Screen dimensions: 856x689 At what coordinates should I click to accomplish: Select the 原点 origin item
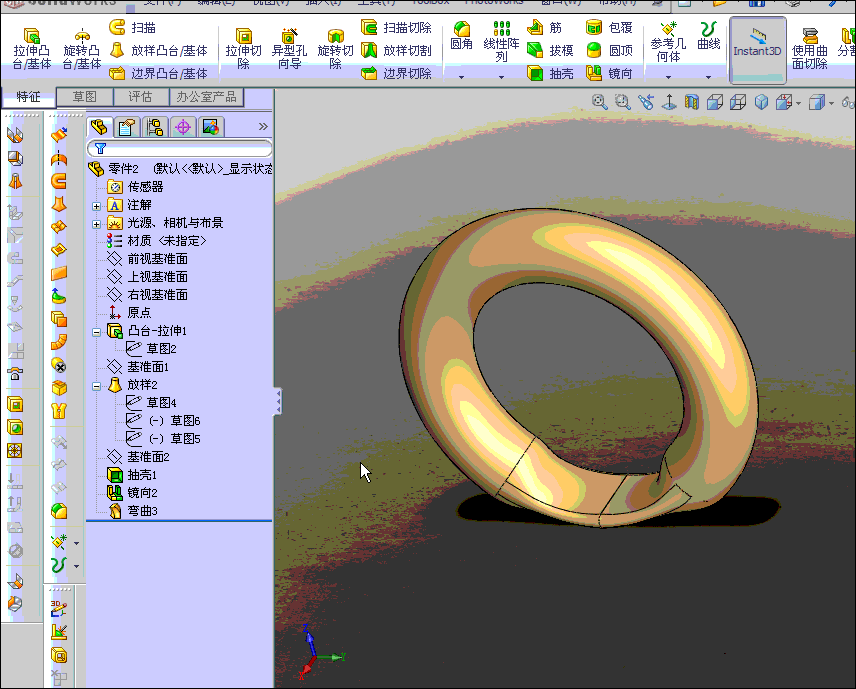[x=129, y=313]
